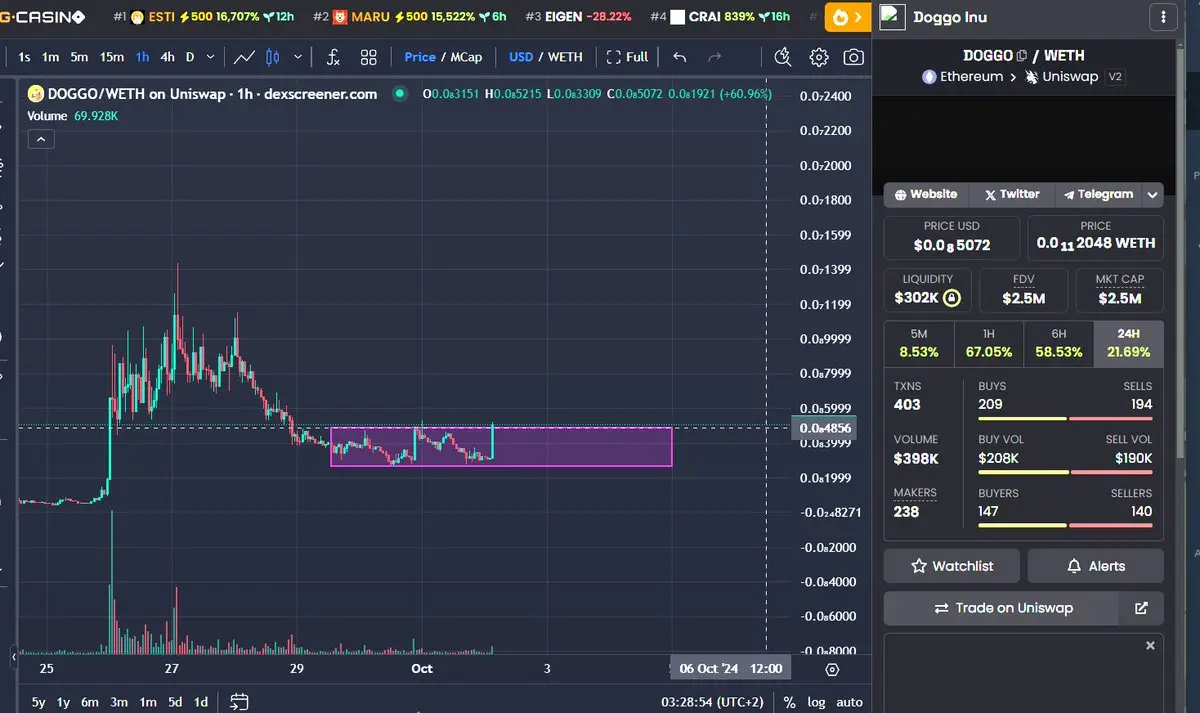The height and width of the screenshot is (713, 1200).
Task: Toggle auto scale on price axis
Action: (x=849, y=702)
